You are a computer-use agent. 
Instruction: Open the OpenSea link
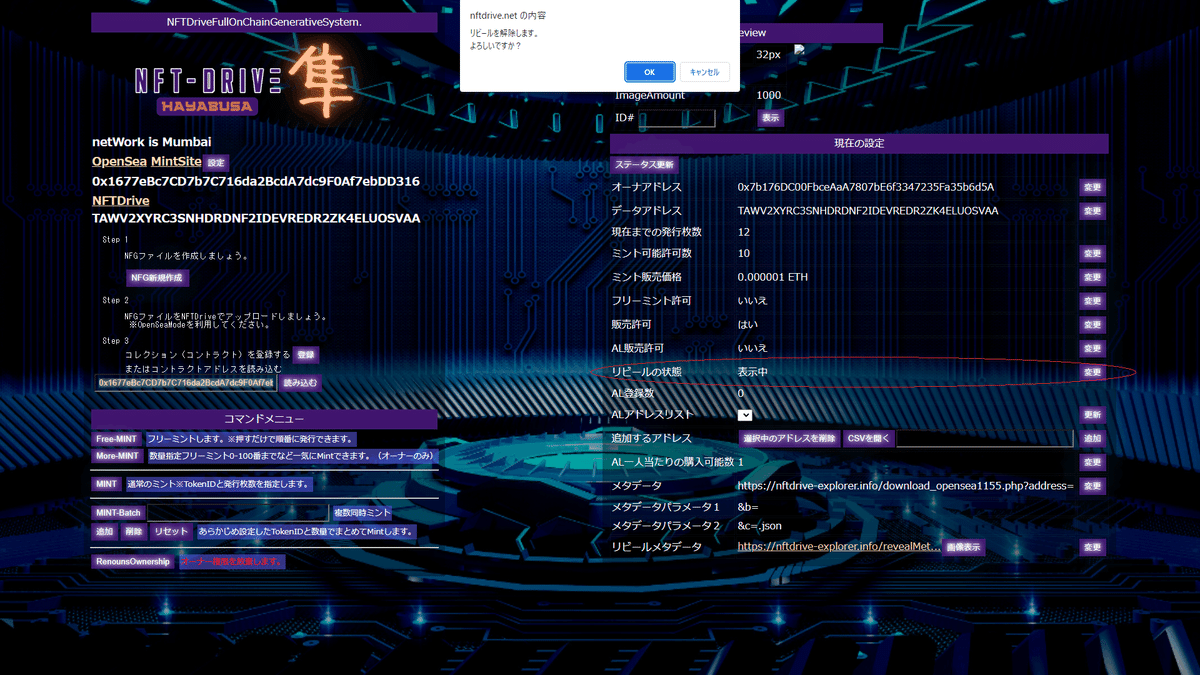pos(119,161)
